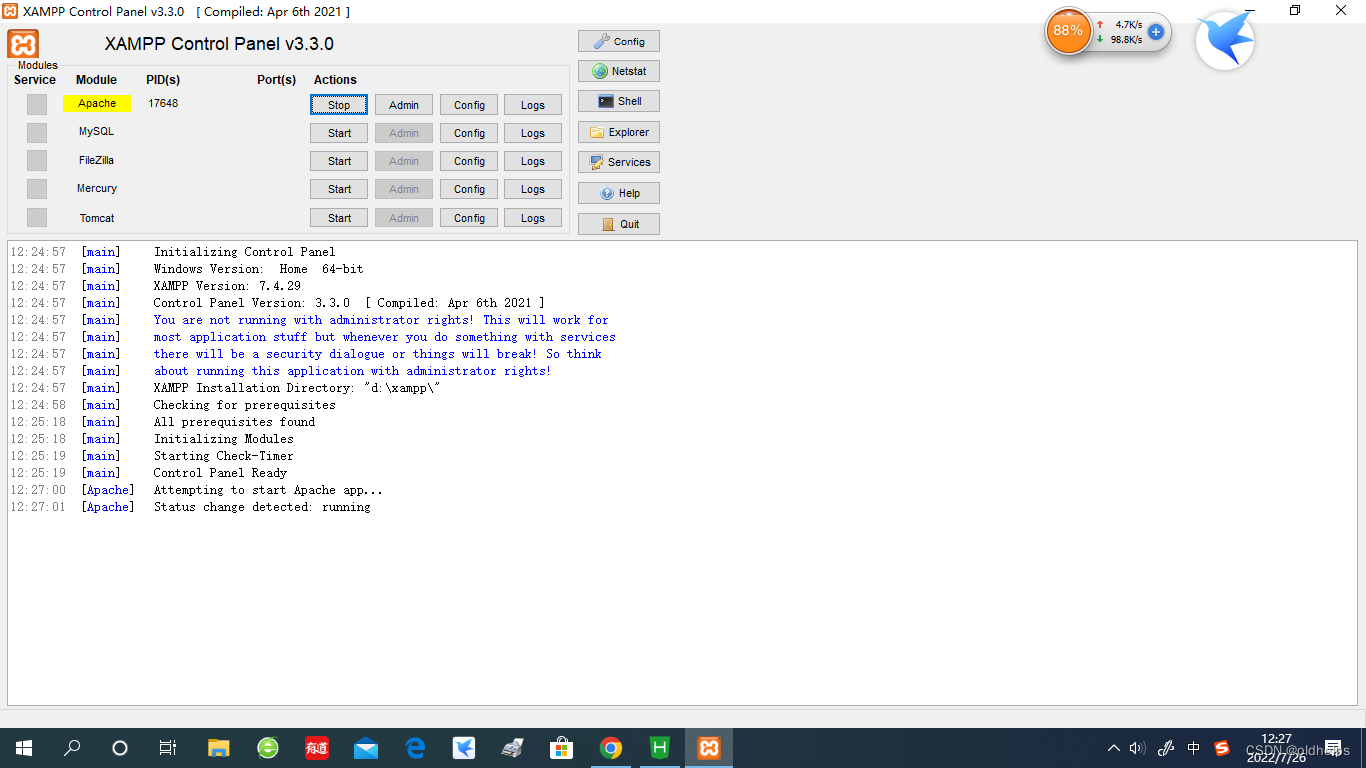The width and height of the screenshot is (1366, 768).
Task: Enable the MySQL service install checkbox
Action: pos(36,131)
